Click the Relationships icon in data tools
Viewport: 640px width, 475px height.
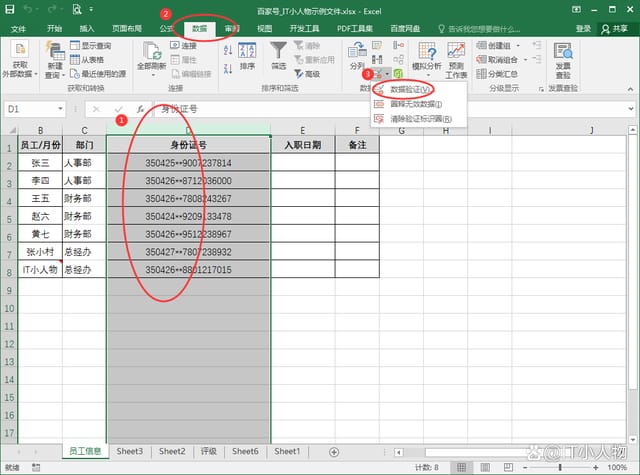pos(398,60)
